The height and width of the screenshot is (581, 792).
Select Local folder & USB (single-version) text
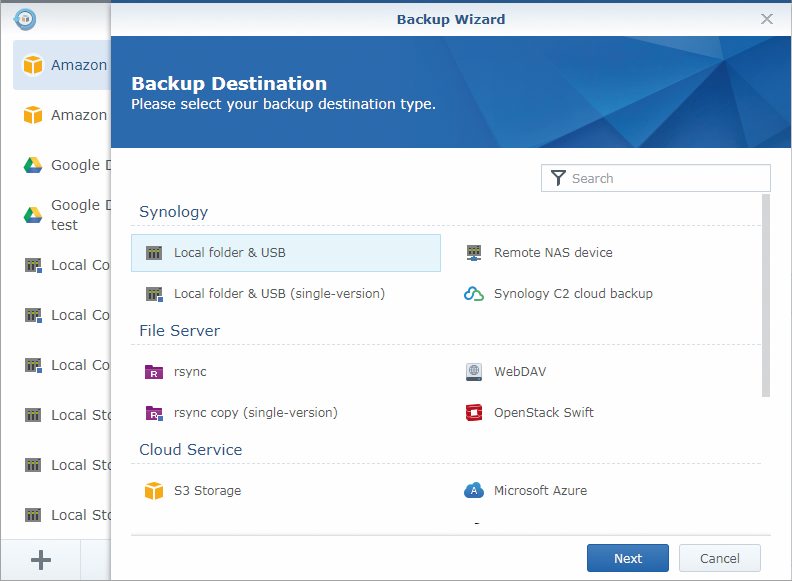tap(279, 294)
